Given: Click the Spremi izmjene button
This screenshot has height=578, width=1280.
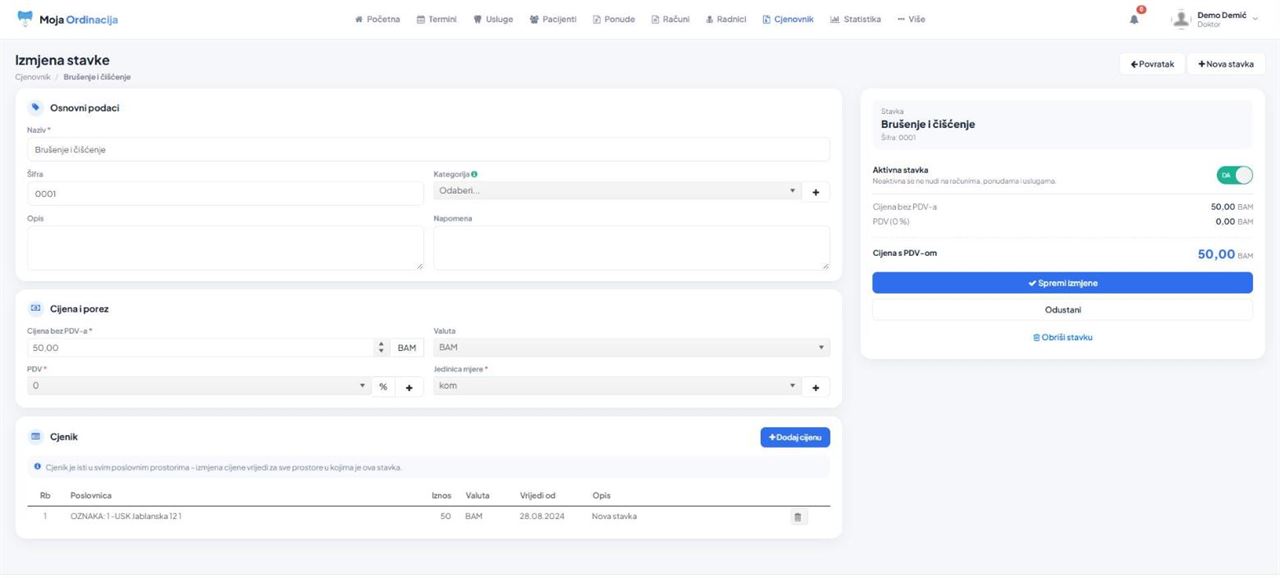Looking at the screenshot, I should click(1062, 283).
